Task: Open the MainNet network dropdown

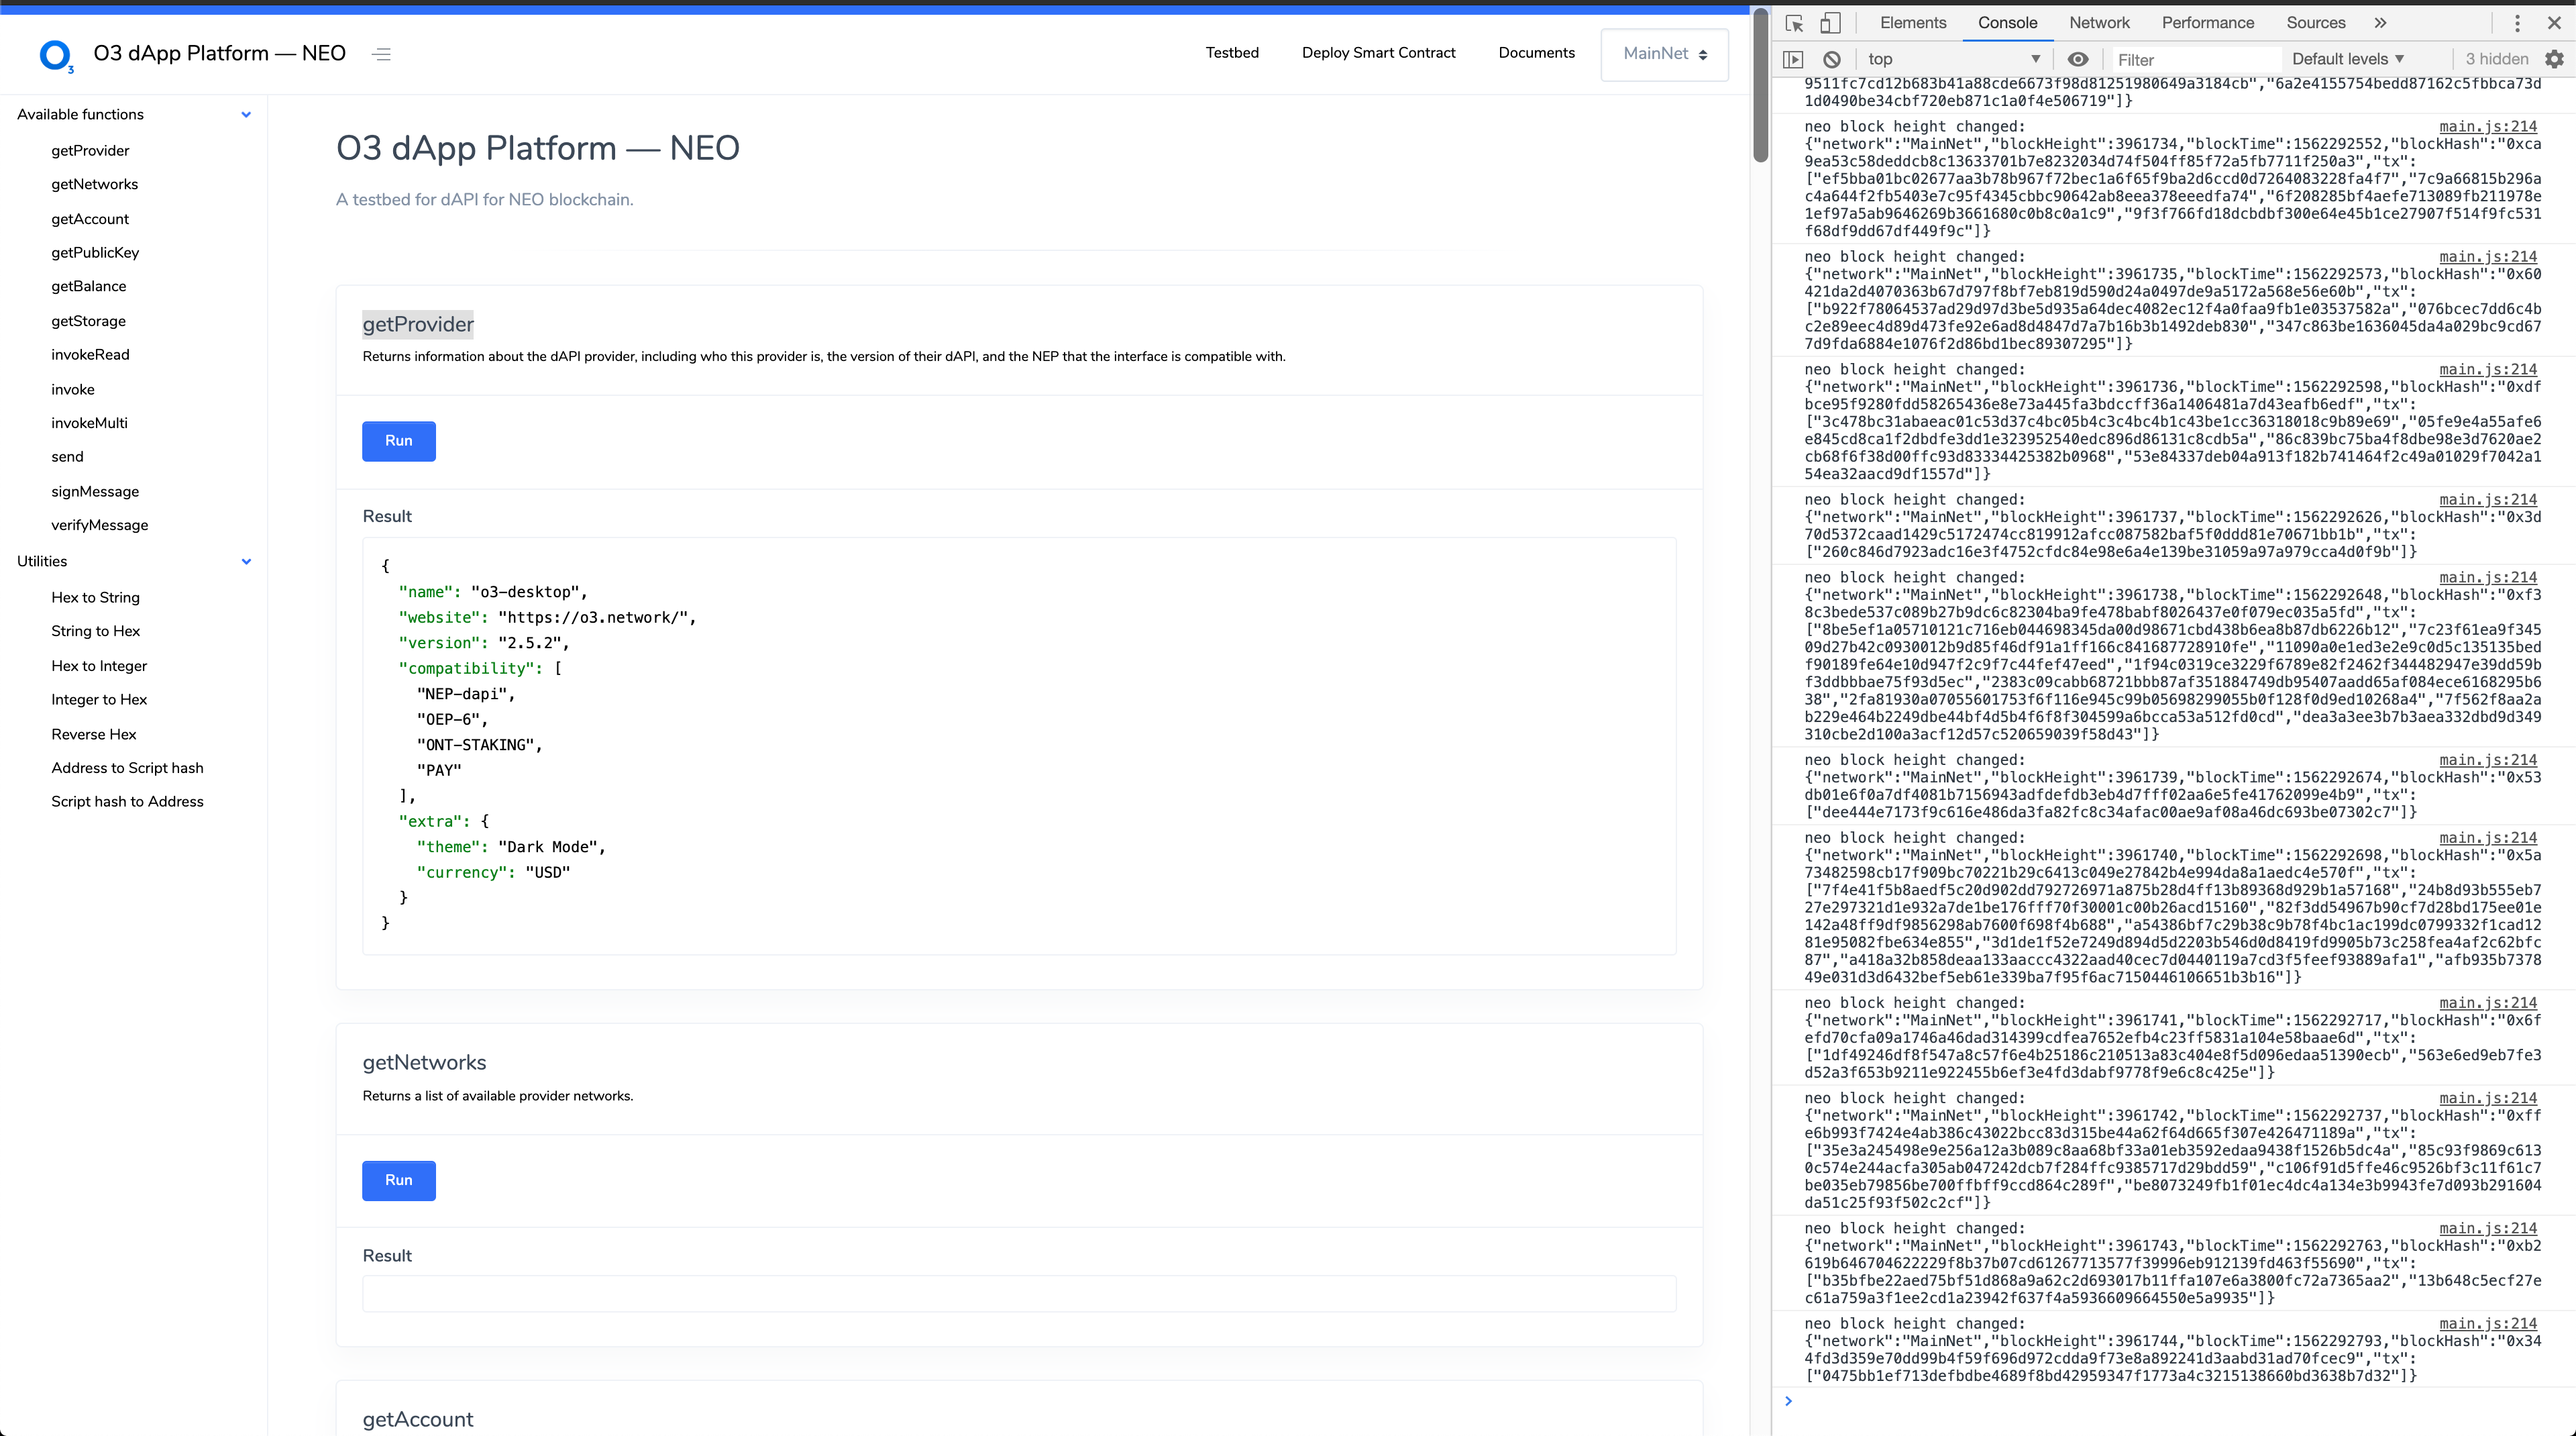Action: 1665,54
